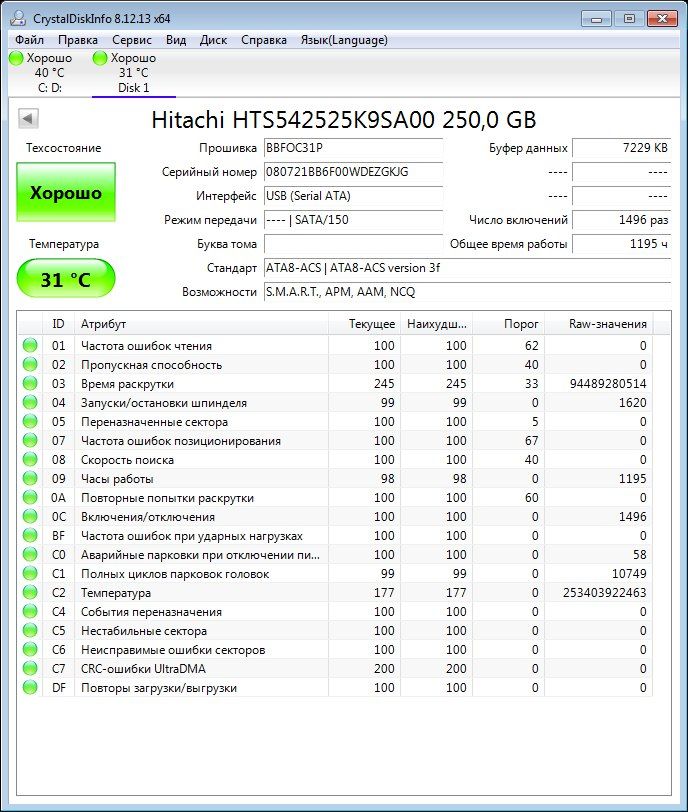Click the Интерфейс field USB (Serial ATA)

pos(354,196)
